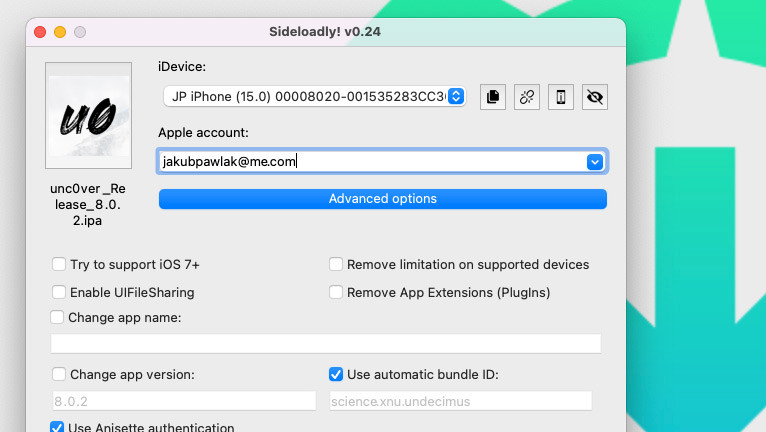Click the unc0ver IPA thumbnail image
This screenshot has height=432, width=766.
pyautogui.click(x=88, y=115)
